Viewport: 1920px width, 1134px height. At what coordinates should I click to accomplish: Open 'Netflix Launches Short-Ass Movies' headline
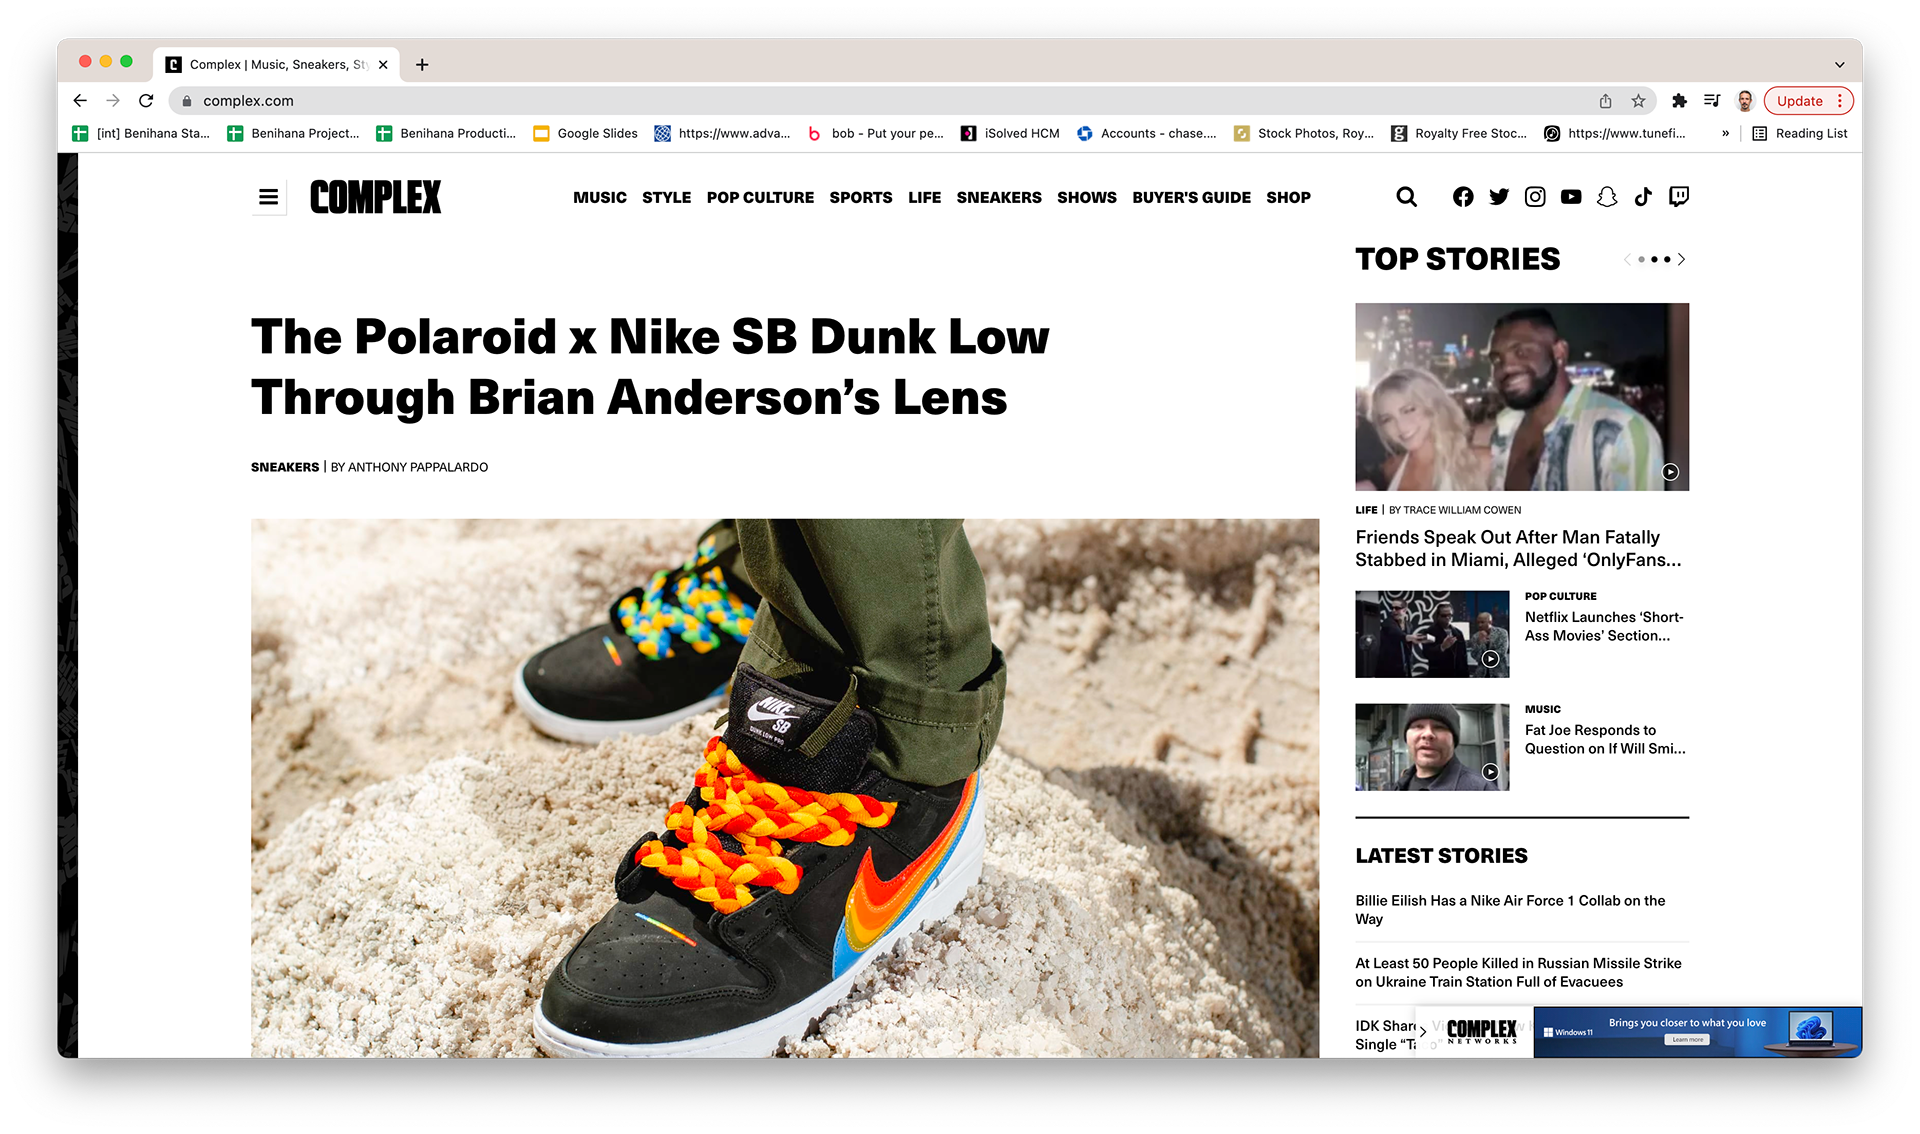pyautogui.click(x=1604, y=626)
